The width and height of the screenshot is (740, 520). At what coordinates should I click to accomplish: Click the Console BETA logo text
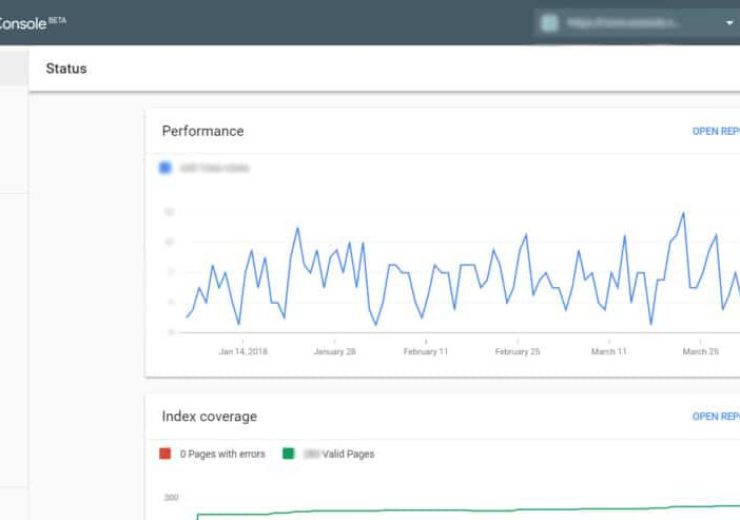(x=33, y=23)
